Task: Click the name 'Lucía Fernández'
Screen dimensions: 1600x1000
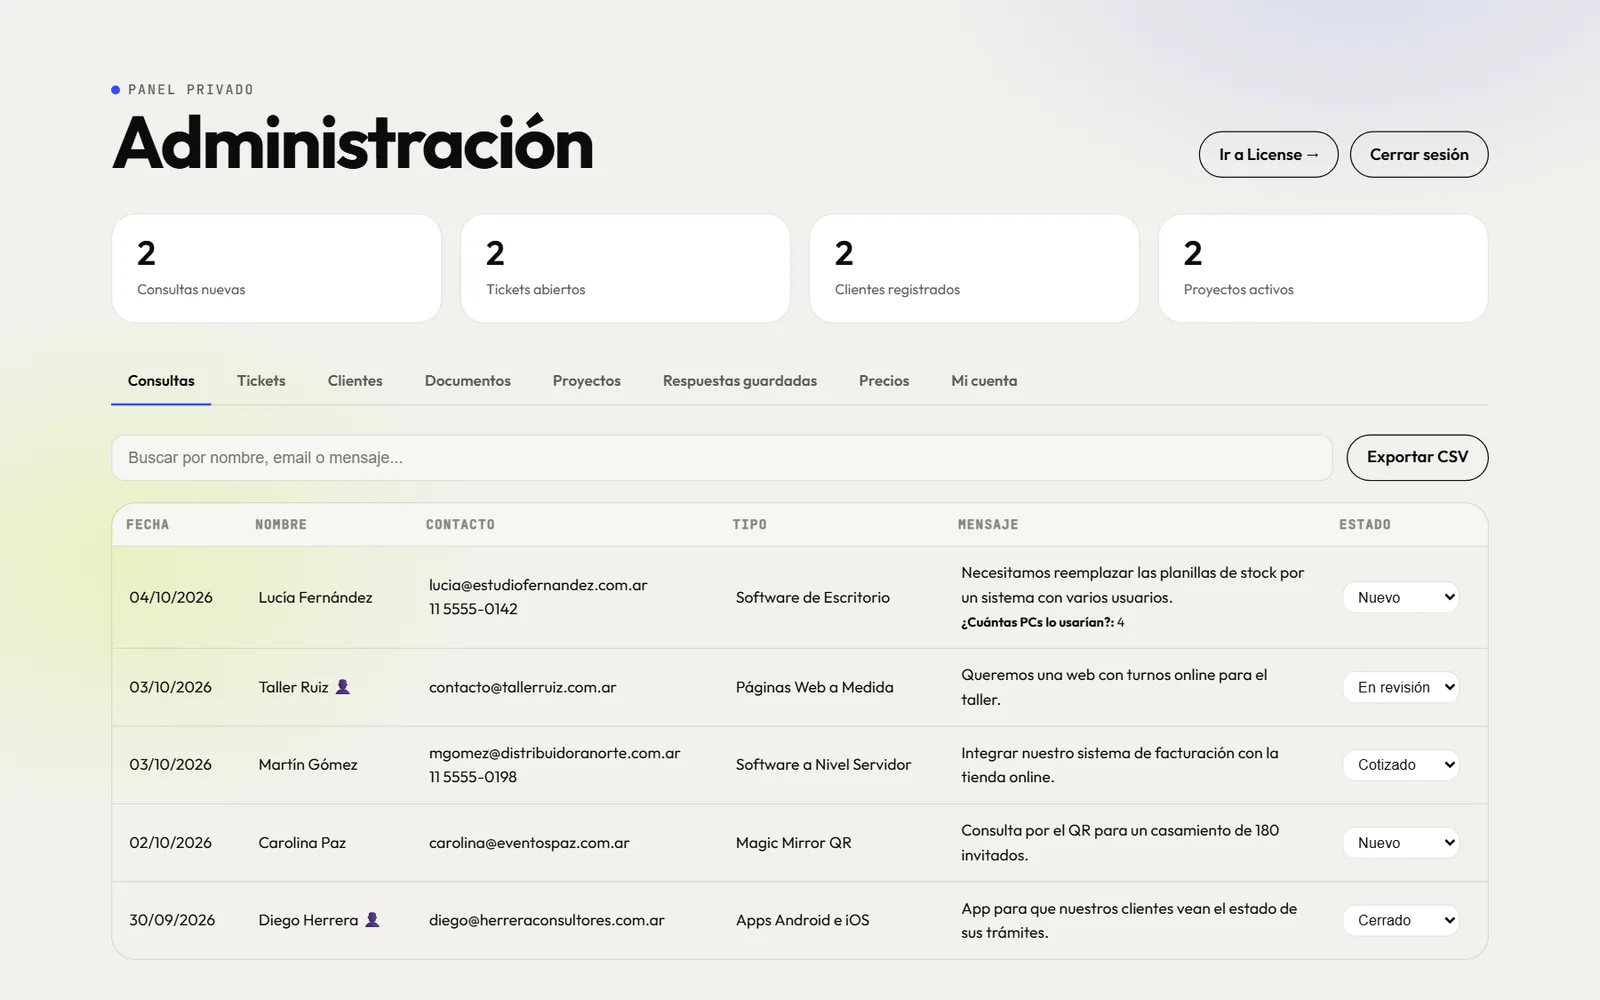Action: coord(315,597)
